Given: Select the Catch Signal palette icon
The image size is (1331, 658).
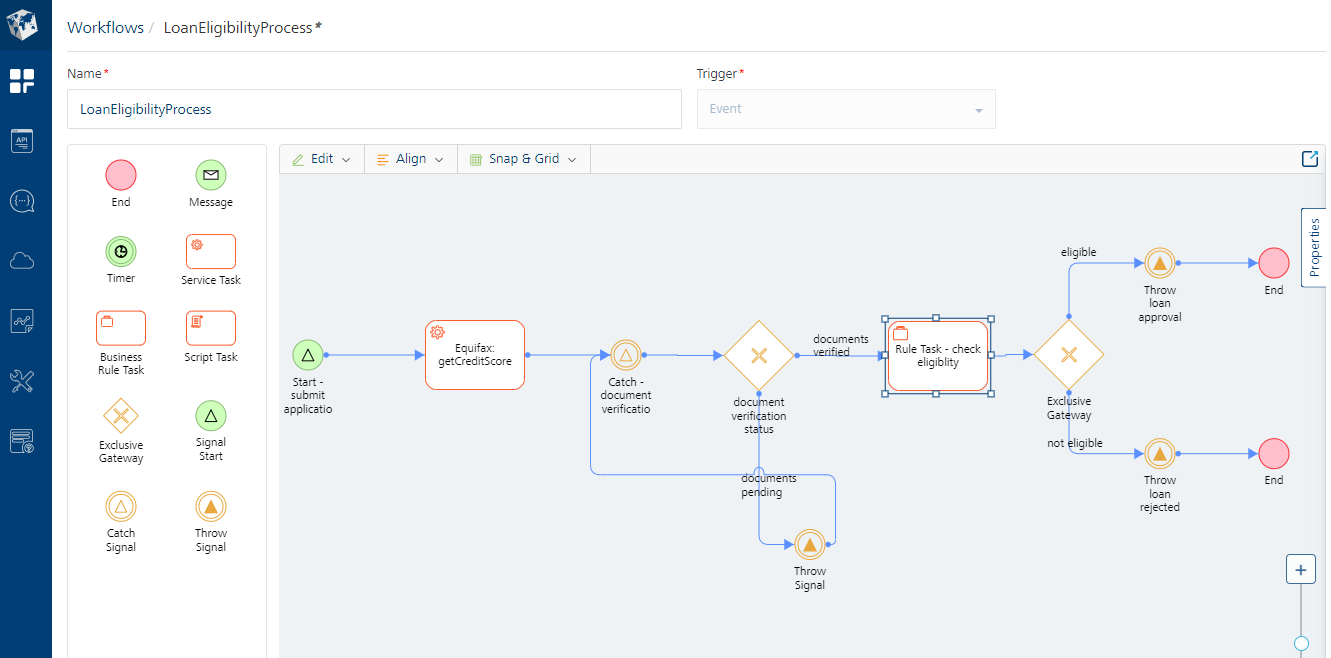Looking at the screenshot, I should (121, 506).
